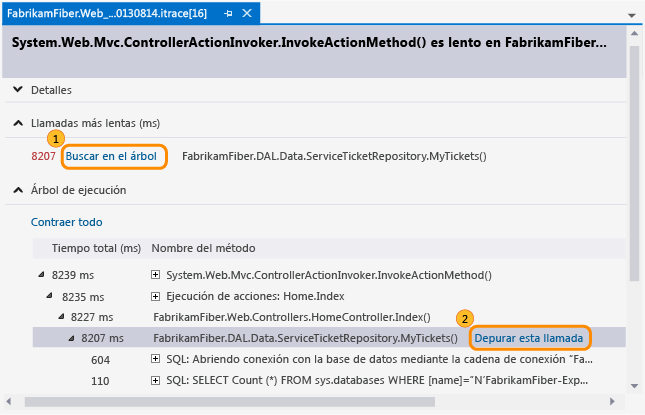
Task: Click the Depurar esta llamada link
Action: (x=528, y=338)
